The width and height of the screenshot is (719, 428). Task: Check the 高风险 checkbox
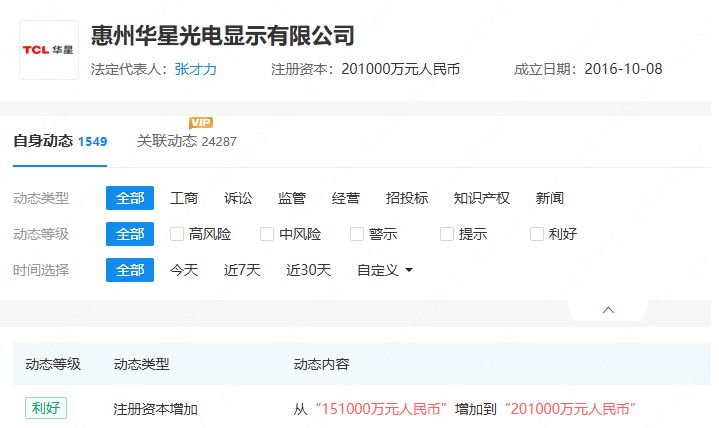click(177, 234)
